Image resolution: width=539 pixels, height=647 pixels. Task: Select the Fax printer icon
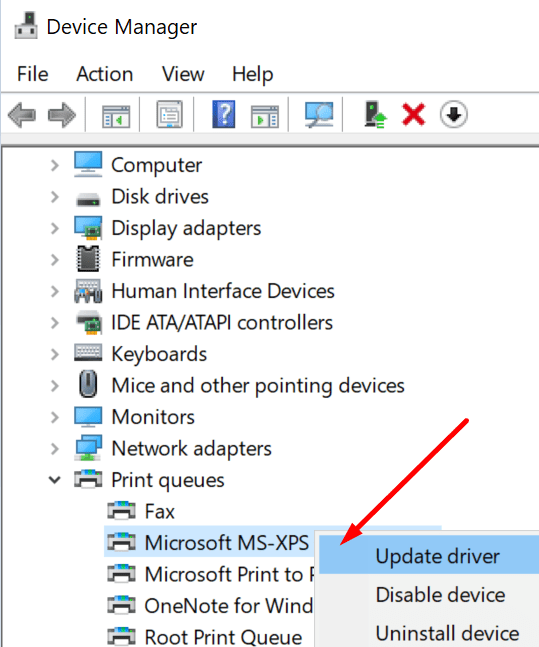click(x=121, y=510)
